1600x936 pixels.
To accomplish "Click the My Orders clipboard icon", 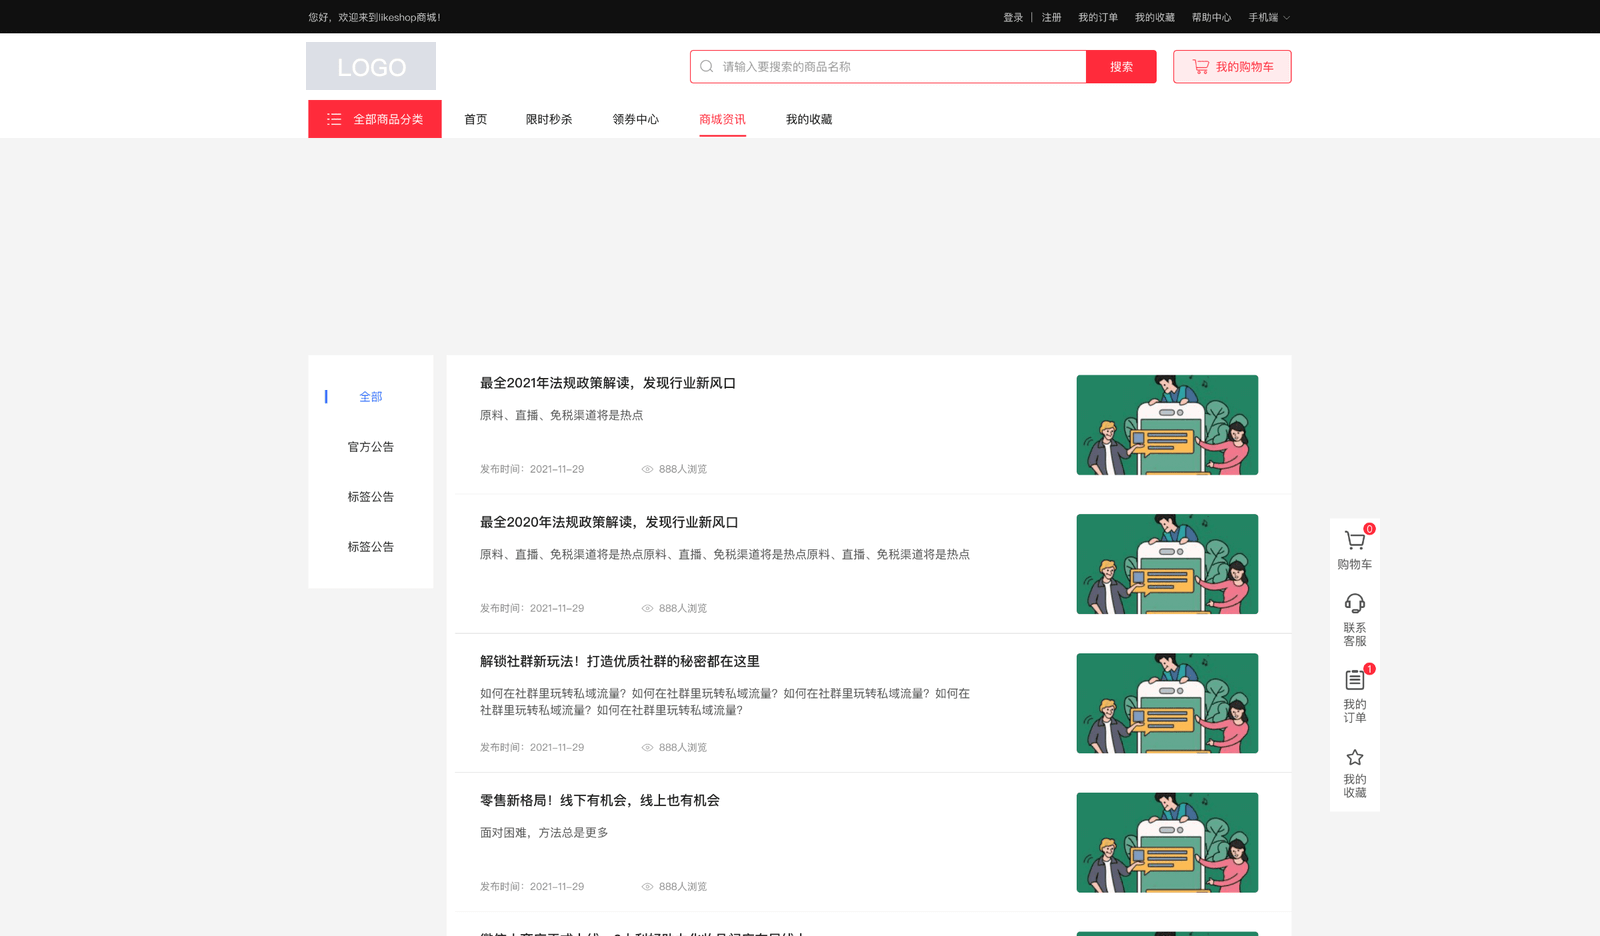I will [x=1354, y=680].
